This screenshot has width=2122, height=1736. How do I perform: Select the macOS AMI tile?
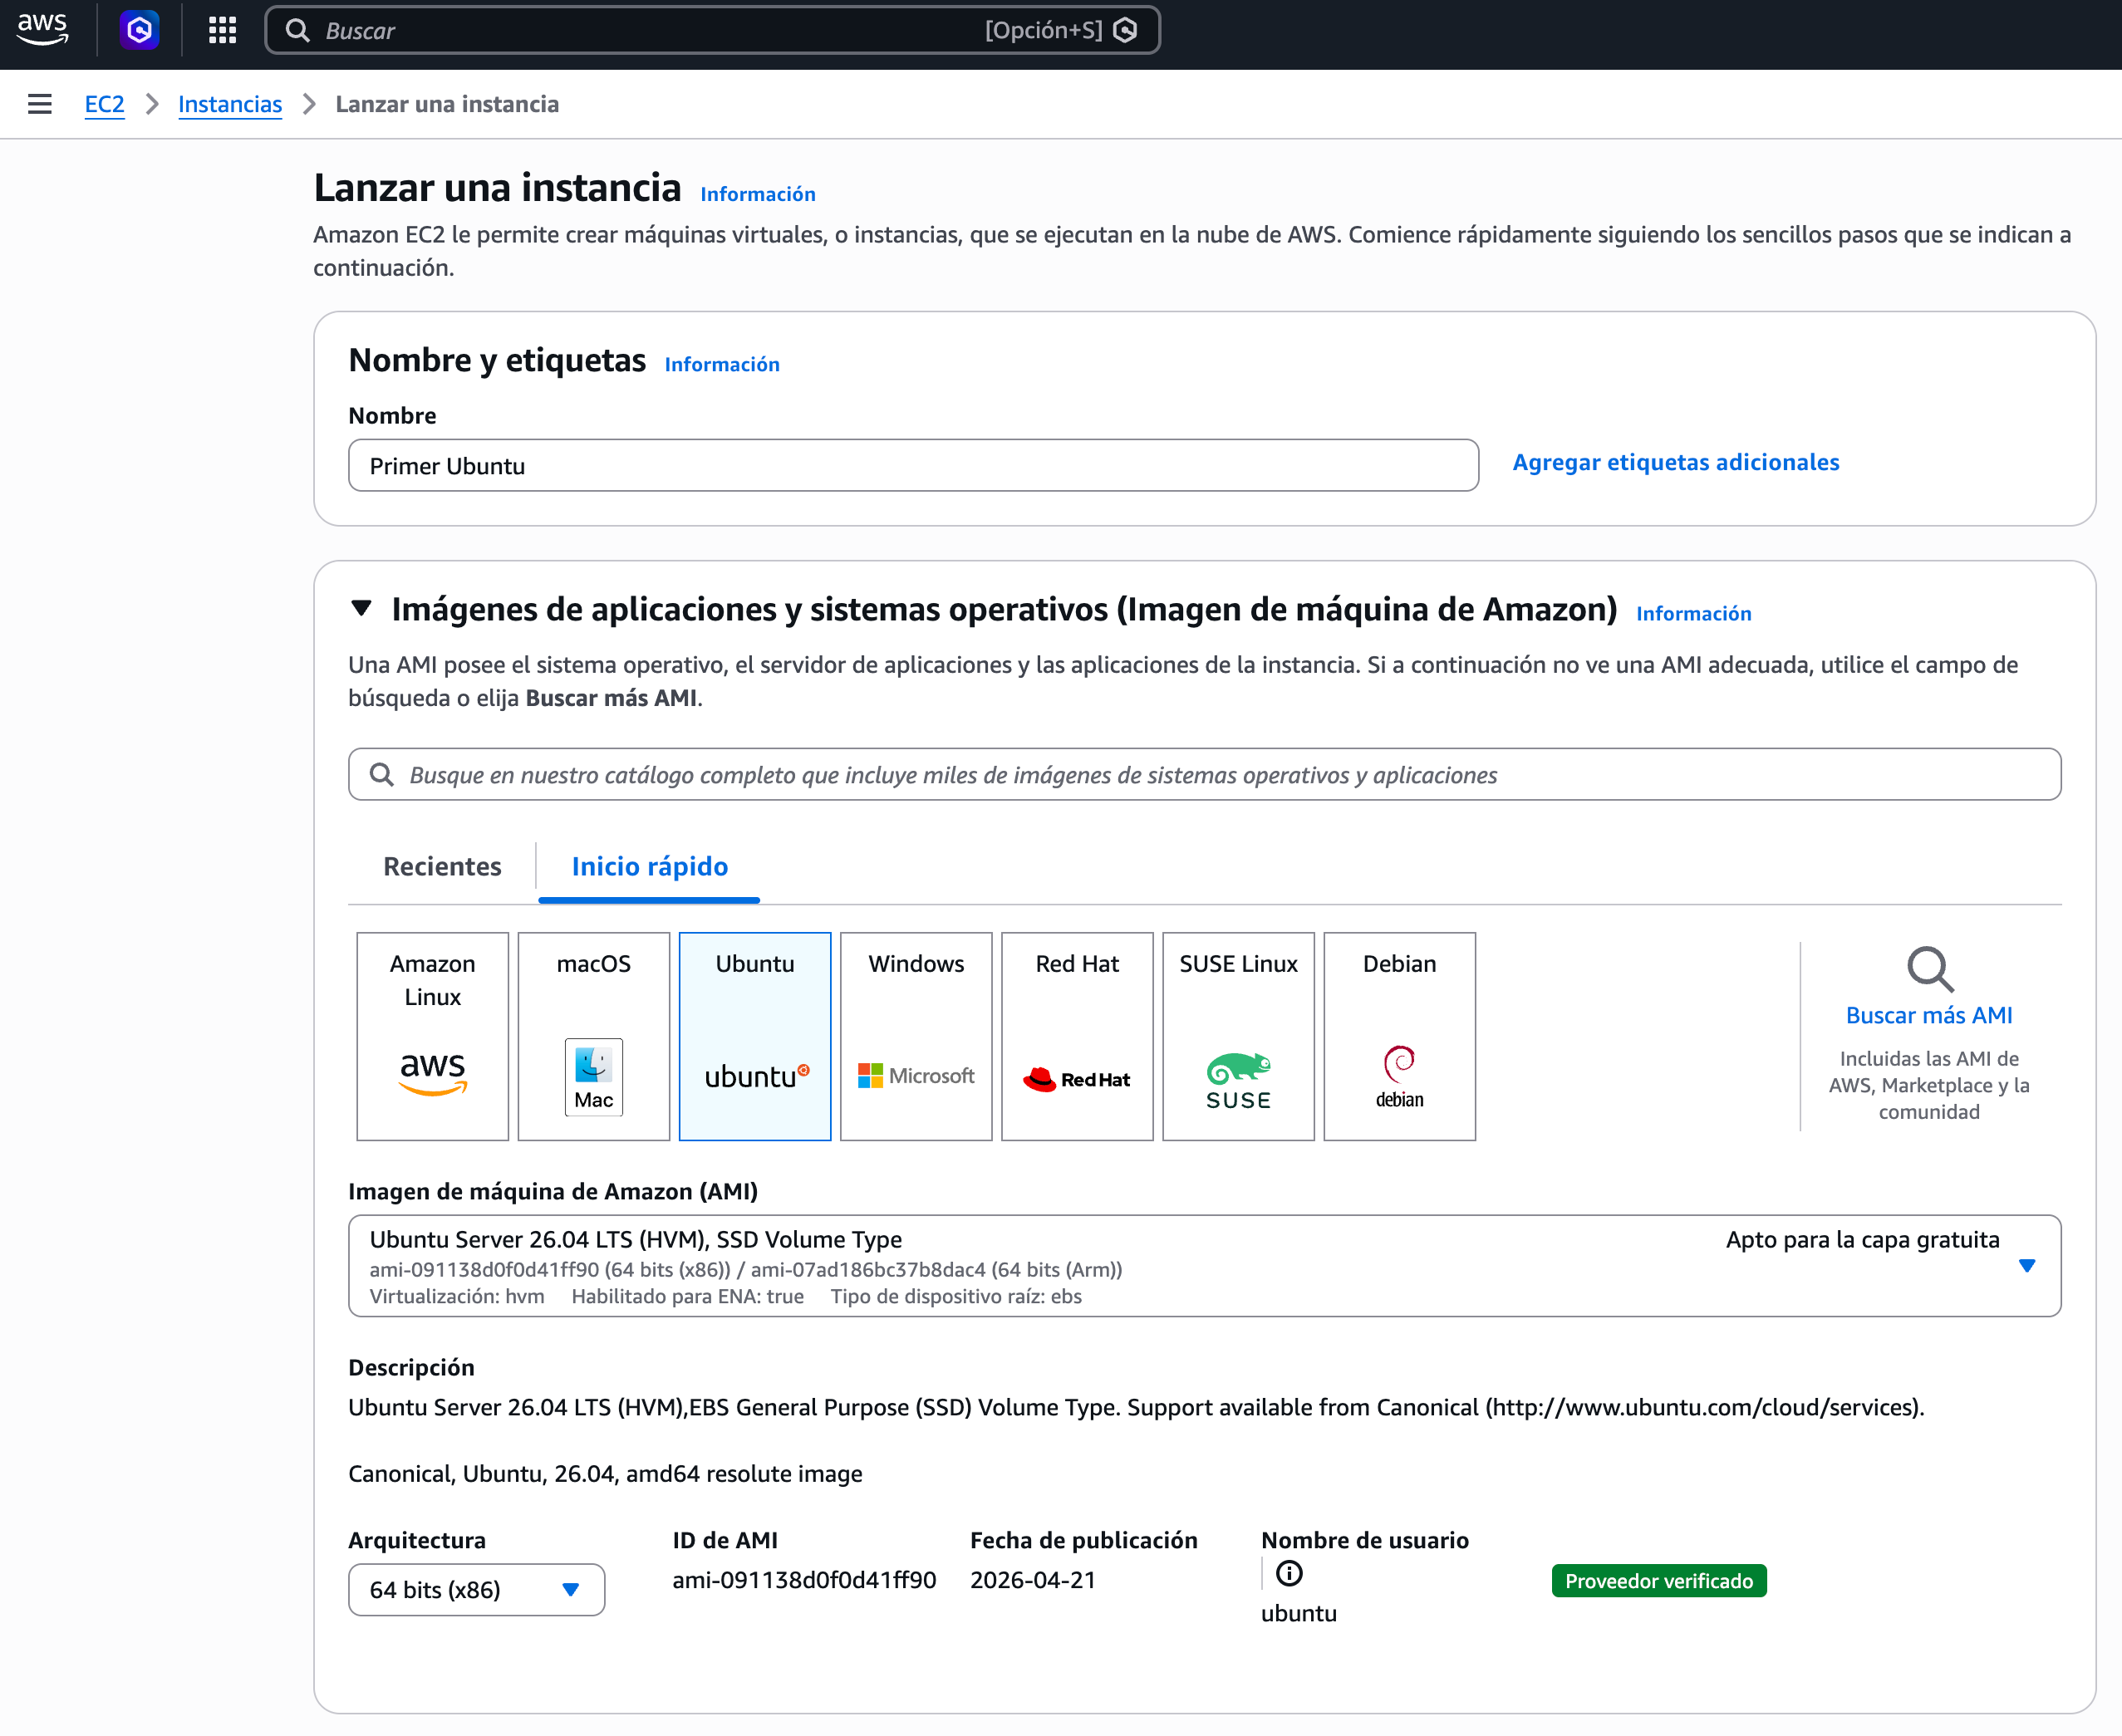coord(594,1036)
